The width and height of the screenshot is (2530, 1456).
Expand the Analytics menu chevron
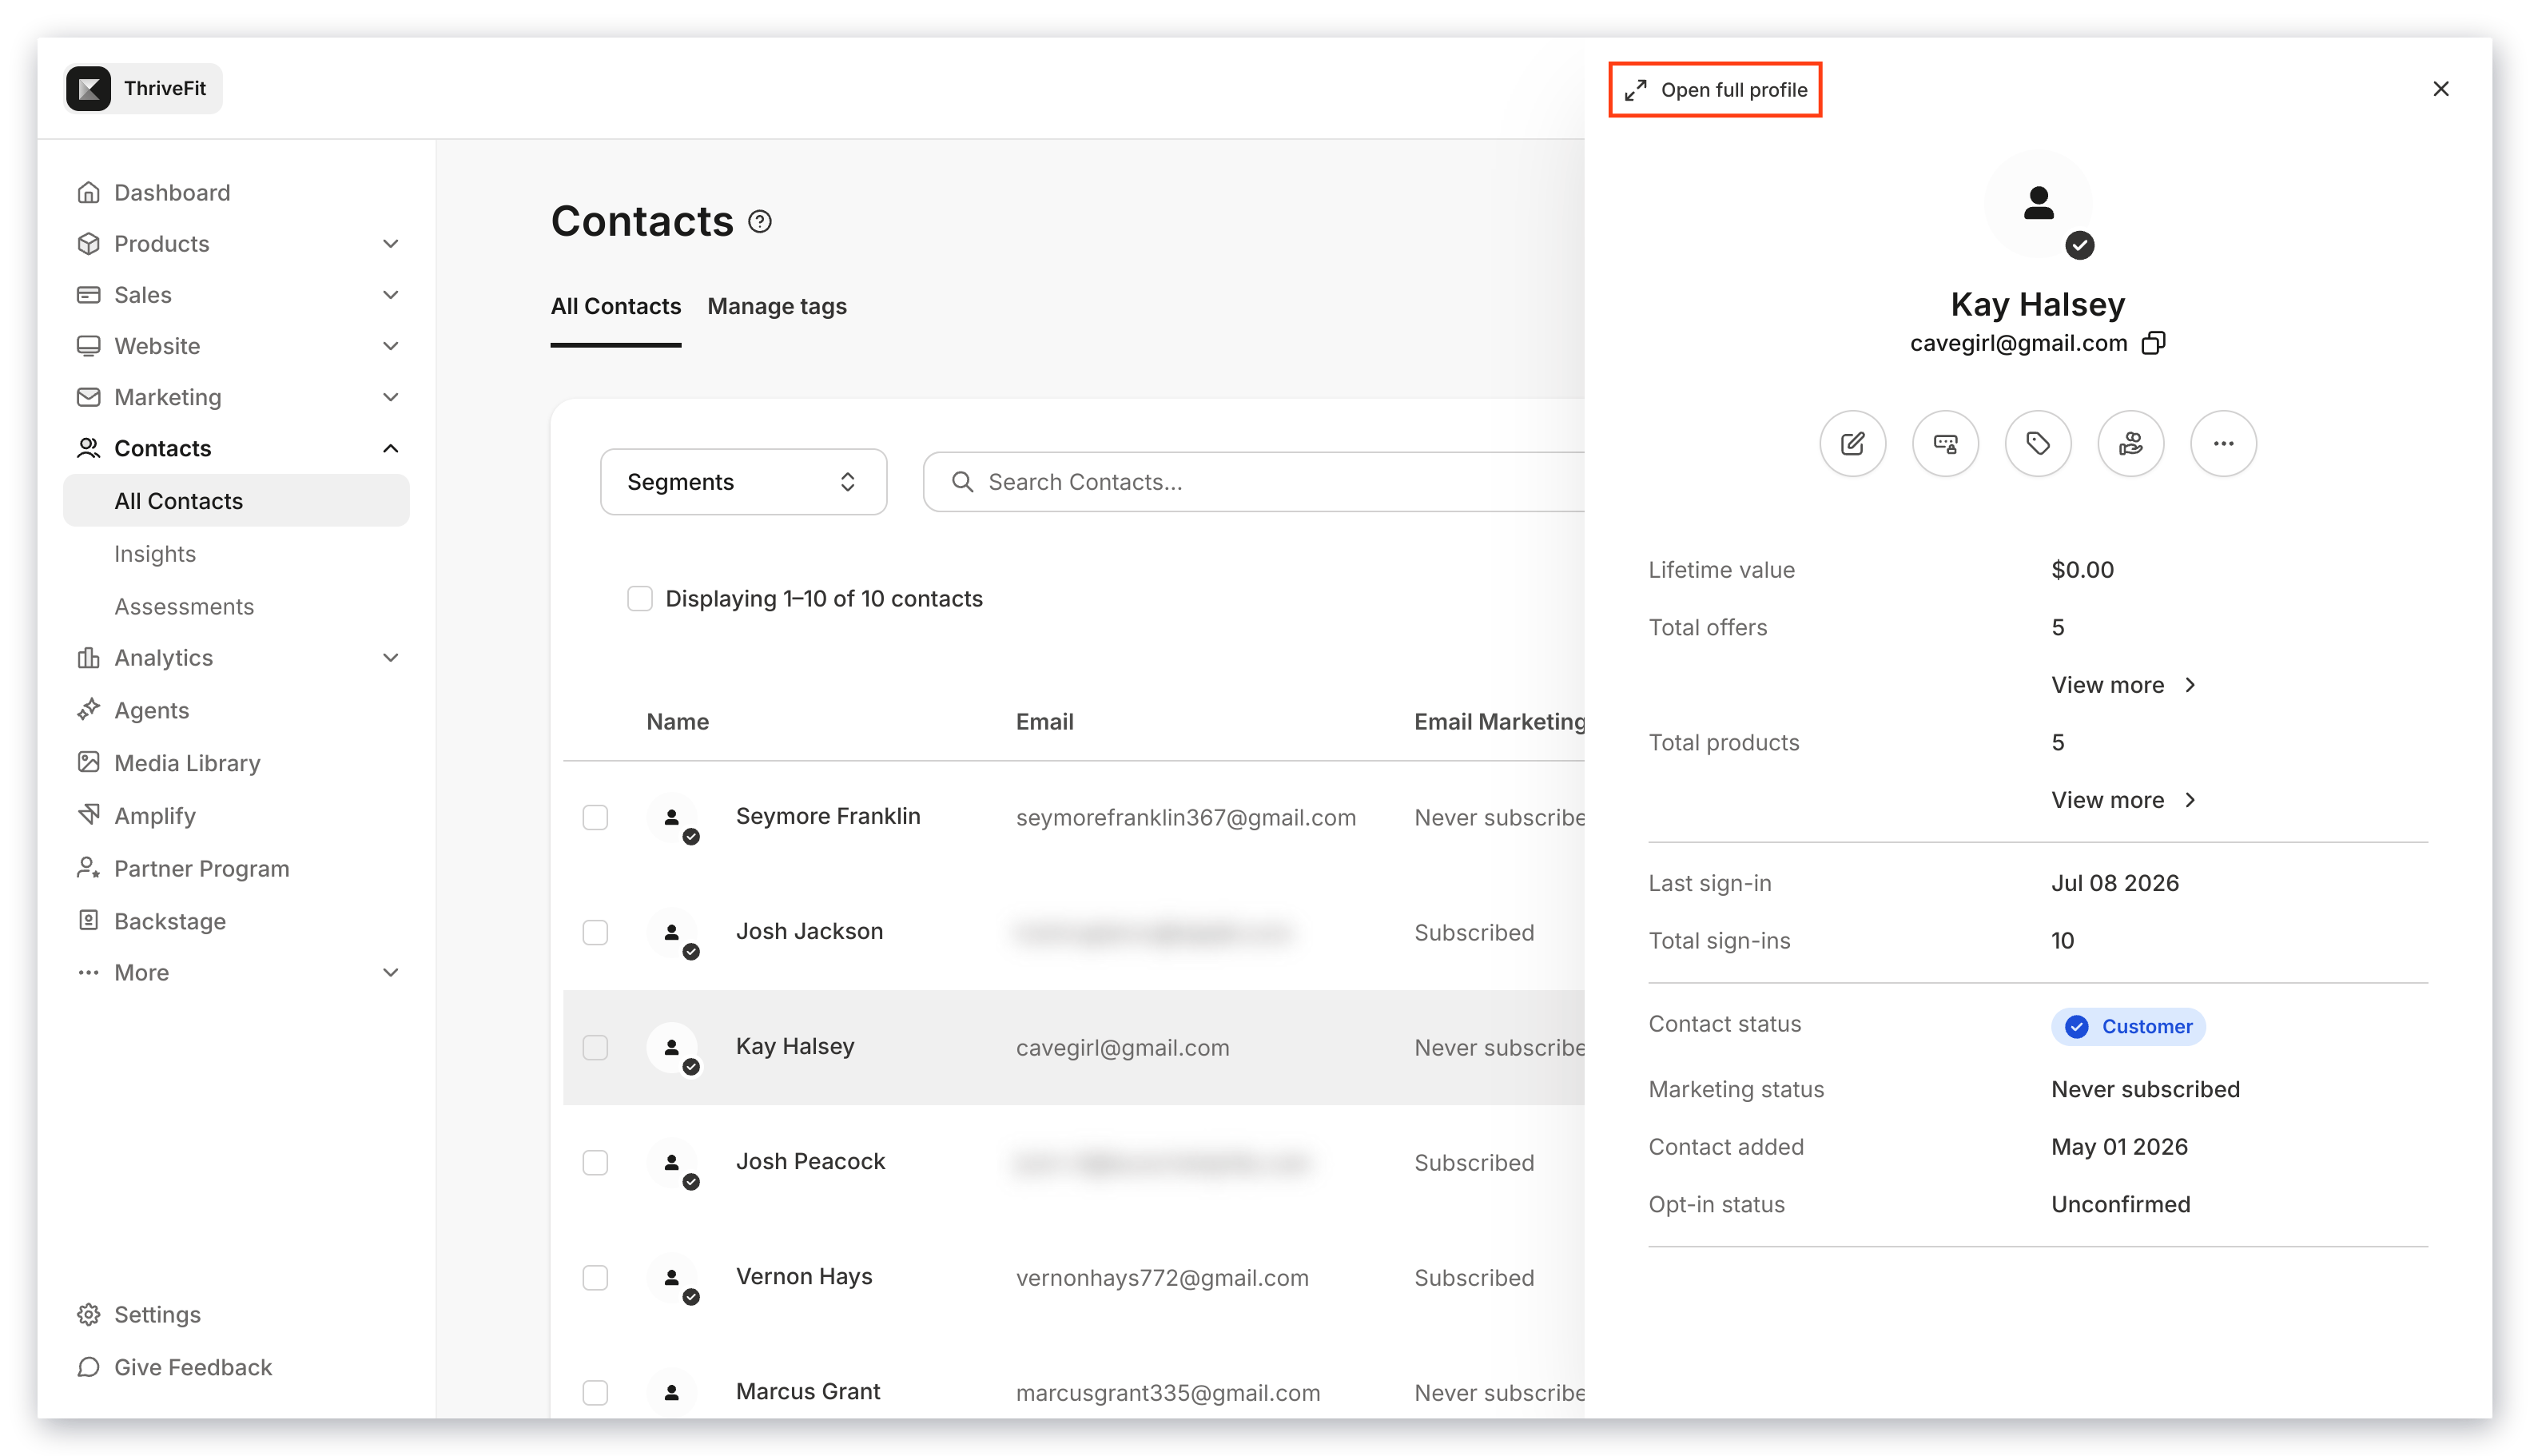click(391, 658)
